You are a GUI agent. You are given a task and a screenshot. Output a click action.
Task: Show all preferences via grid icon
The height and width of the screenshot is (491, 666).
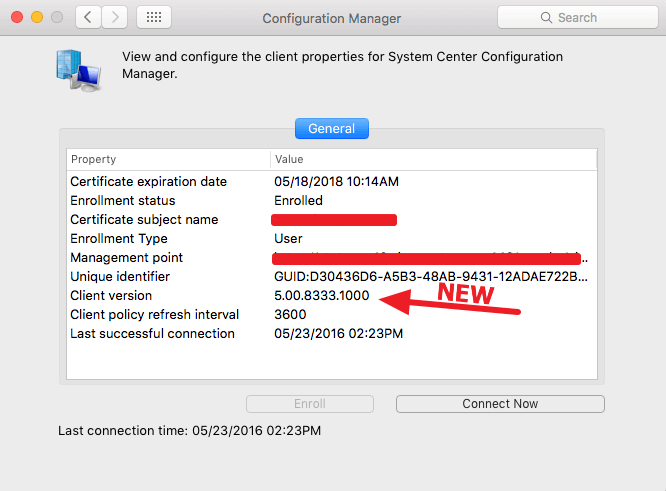(153, 17)
